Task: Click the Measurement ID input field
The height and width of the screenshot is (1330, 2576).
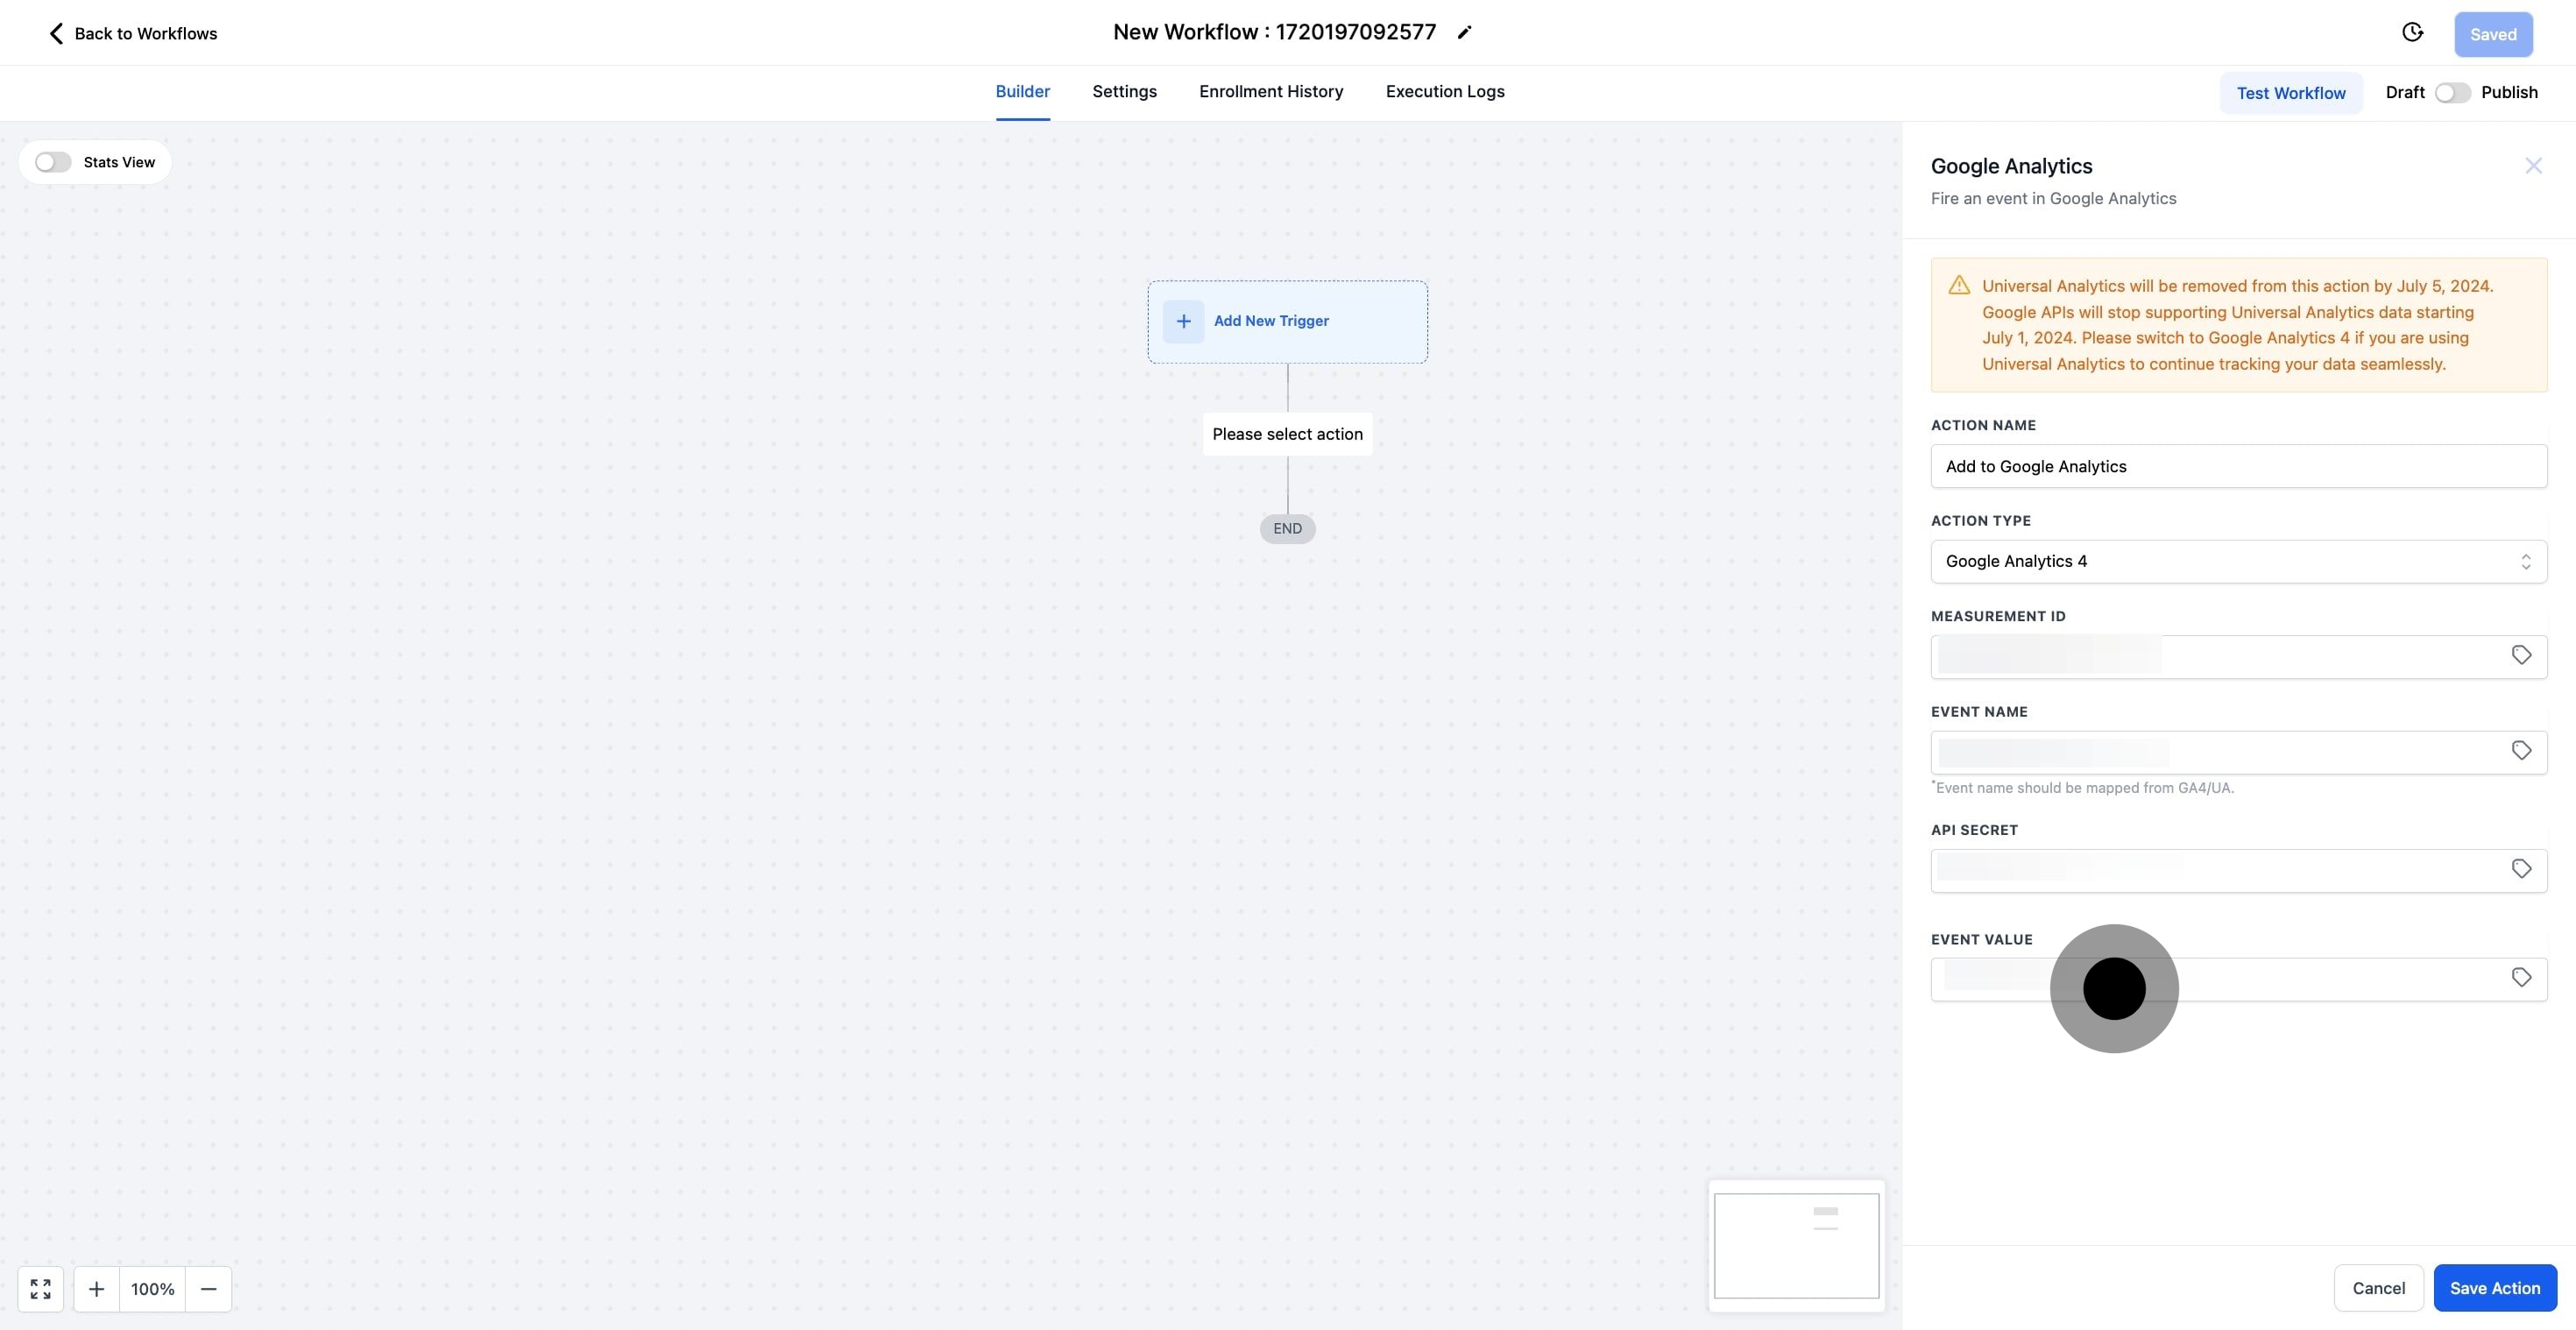Action: coord(2238,657)
